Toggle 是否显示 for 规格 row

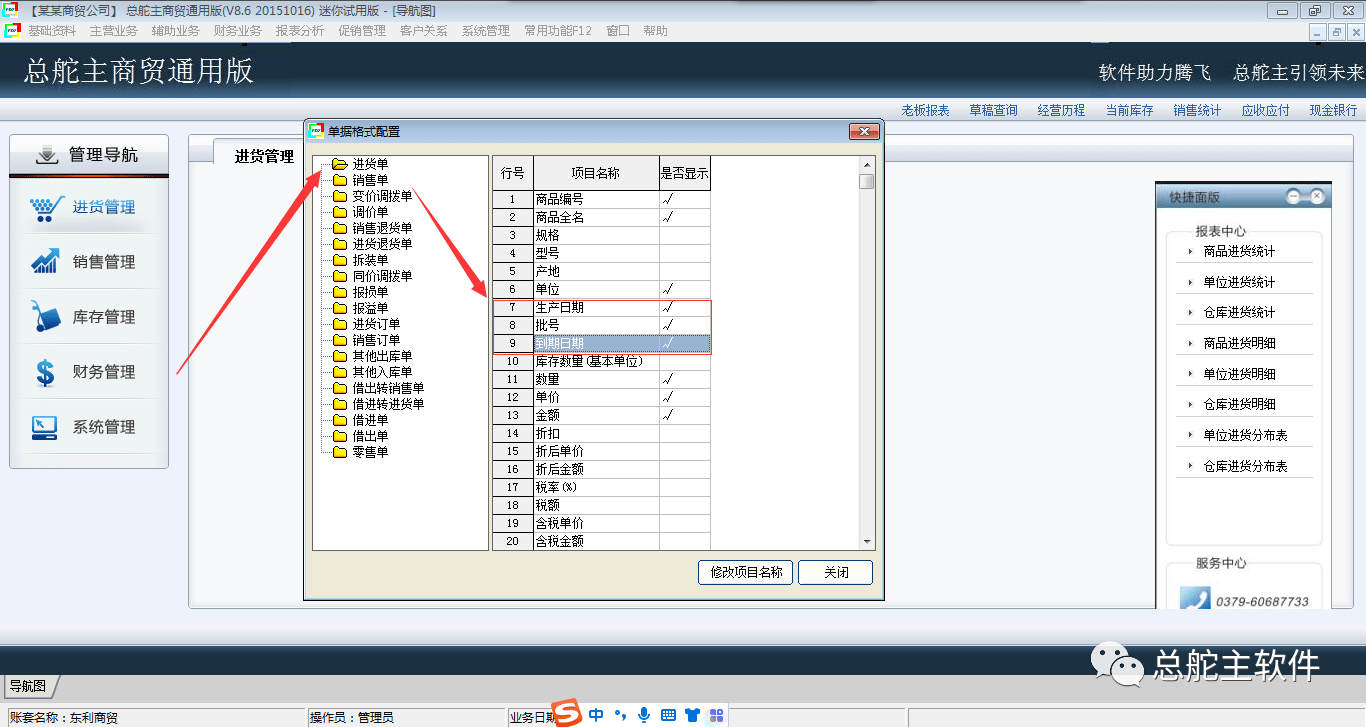(x=685, y=235)
